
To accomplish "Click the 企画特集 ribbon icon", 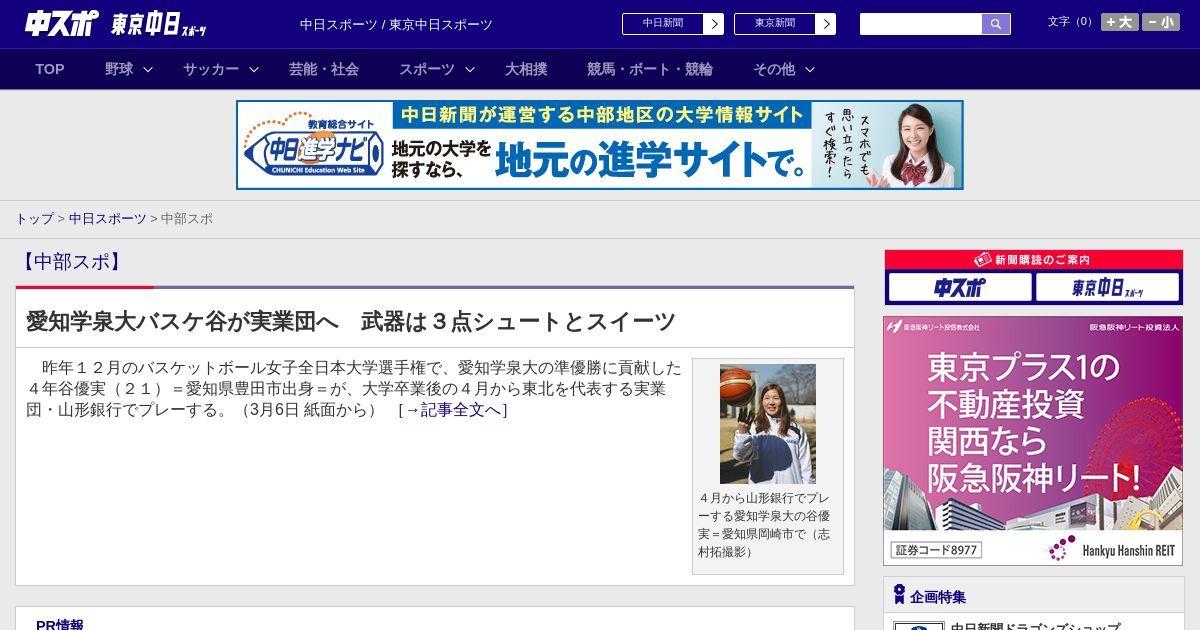I will click(899, 595).
